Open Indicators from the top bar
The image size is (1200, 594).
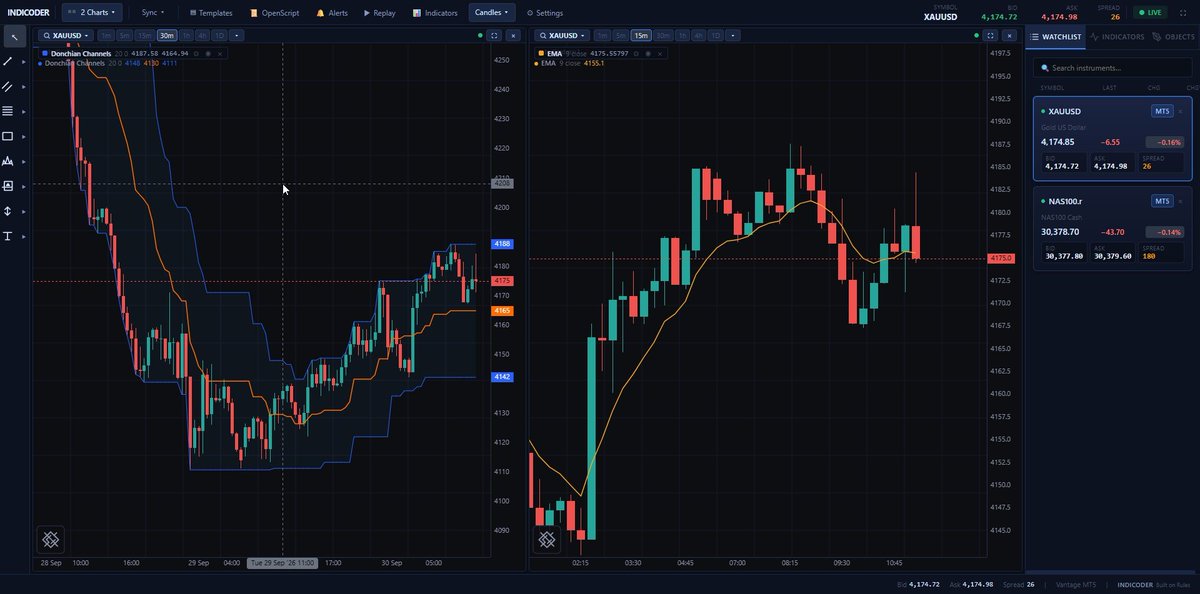(434, 13)
